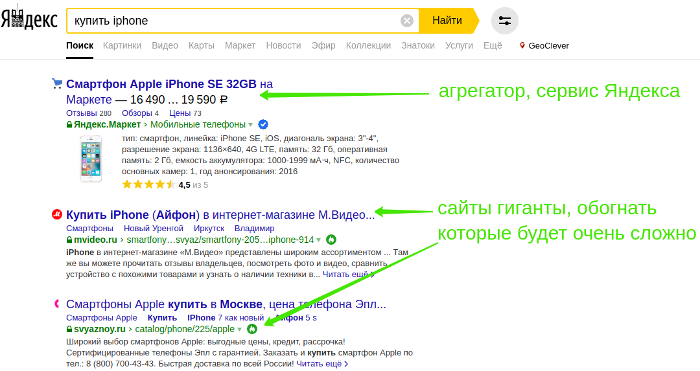Open the Мобильные телефоны breadcrumb link
The image size is (700, 371).
pyautogui.click(x=198, y=125)
